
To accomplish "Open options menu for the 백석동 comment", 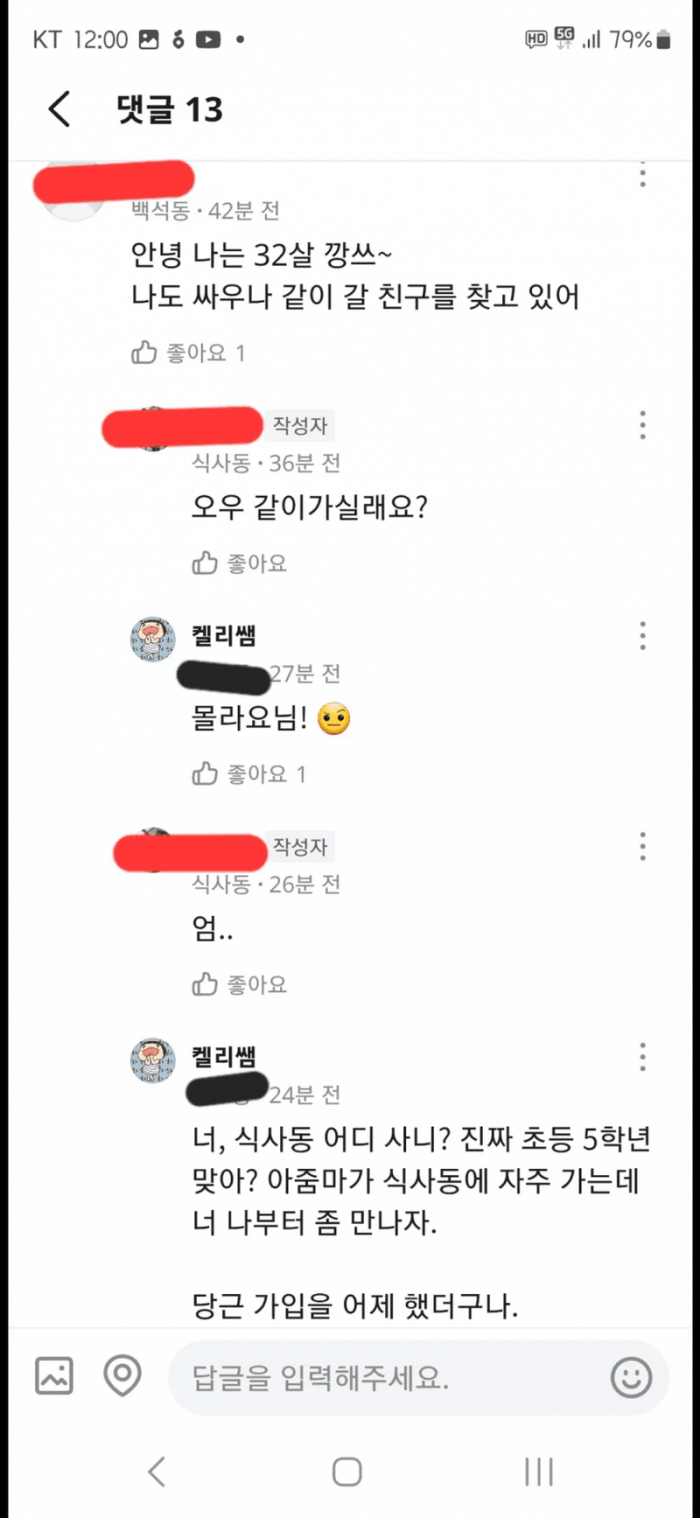I will click(643, 177).
